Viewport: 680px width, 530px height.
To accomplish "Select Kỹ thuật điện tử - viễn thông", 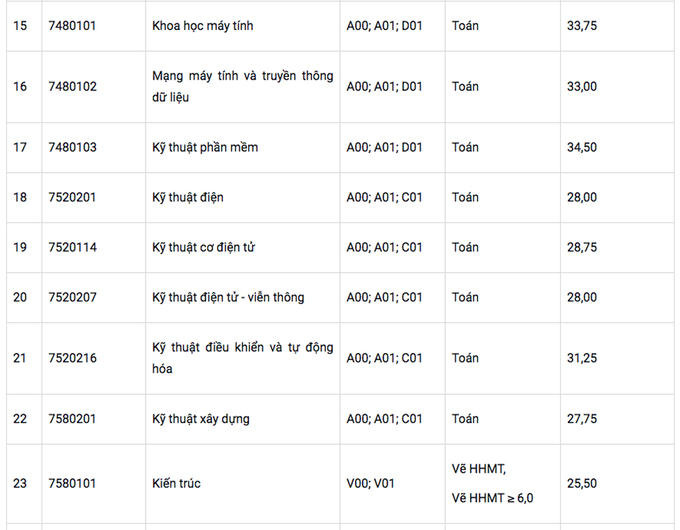I will 228,297.
